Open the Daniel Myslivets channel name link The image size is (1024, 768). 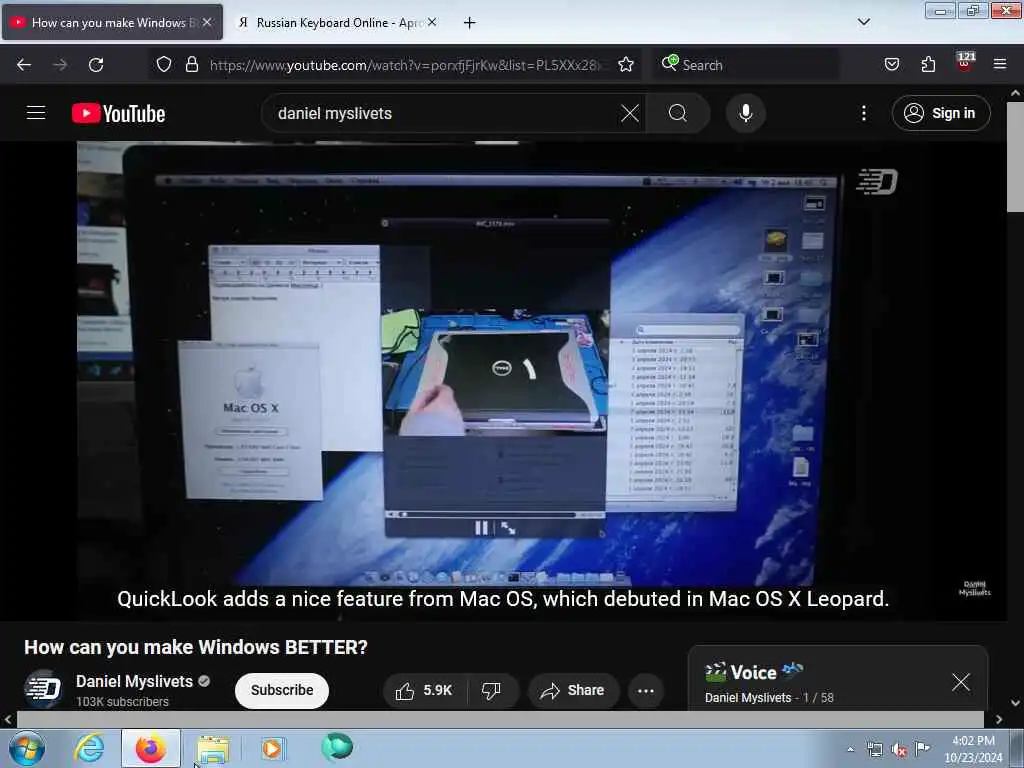[135, 681]
